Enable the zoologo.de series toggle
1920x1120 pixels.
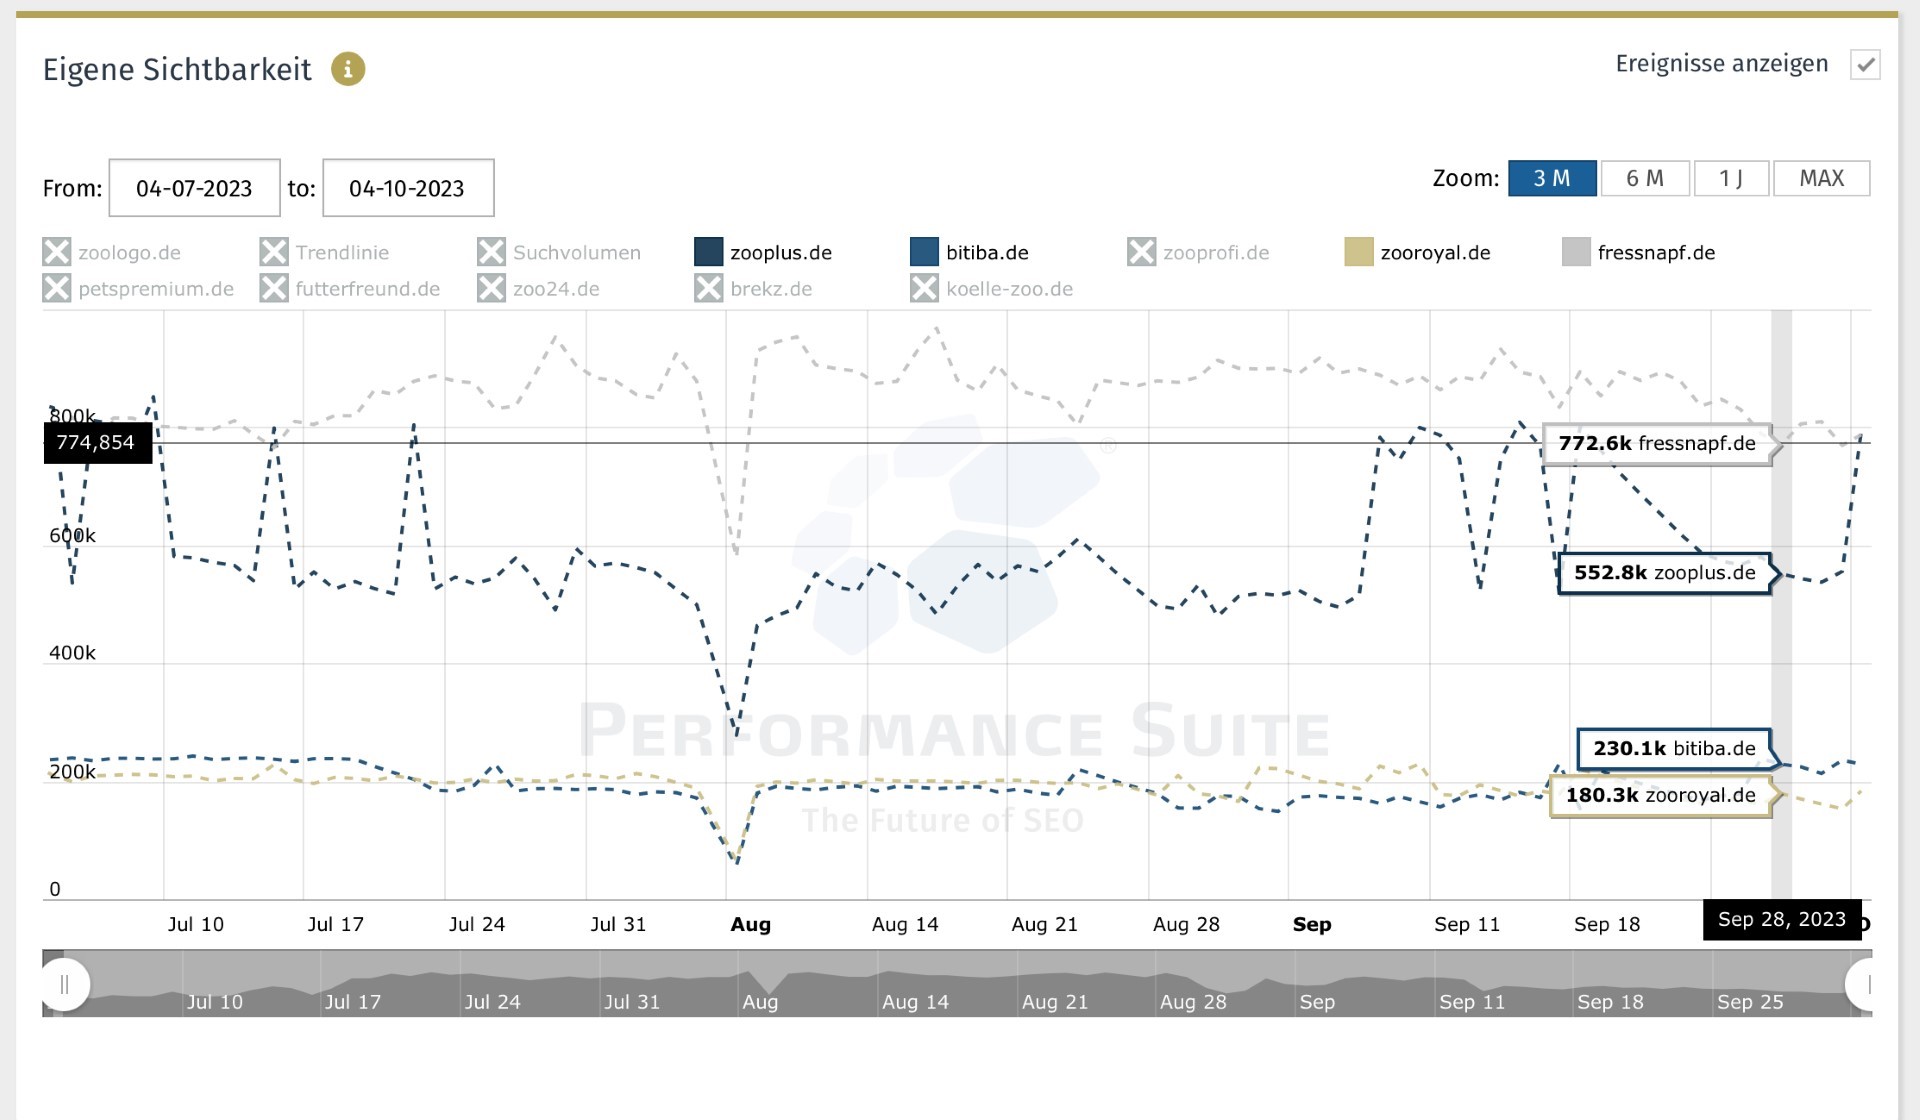pyautogui.click(x=57, y=252)
